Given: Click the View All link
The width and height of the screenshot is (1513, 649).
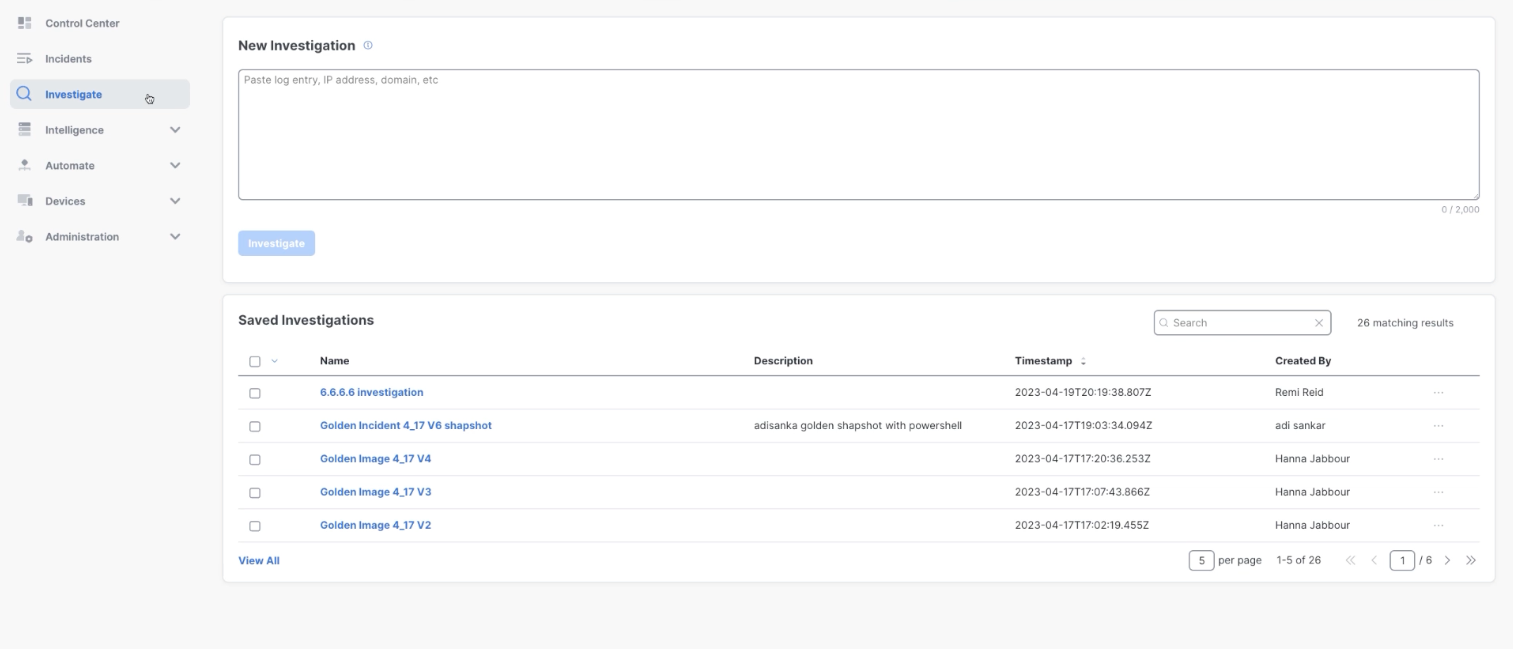Looking at the screenshot, I should click(x=258, y=561).
